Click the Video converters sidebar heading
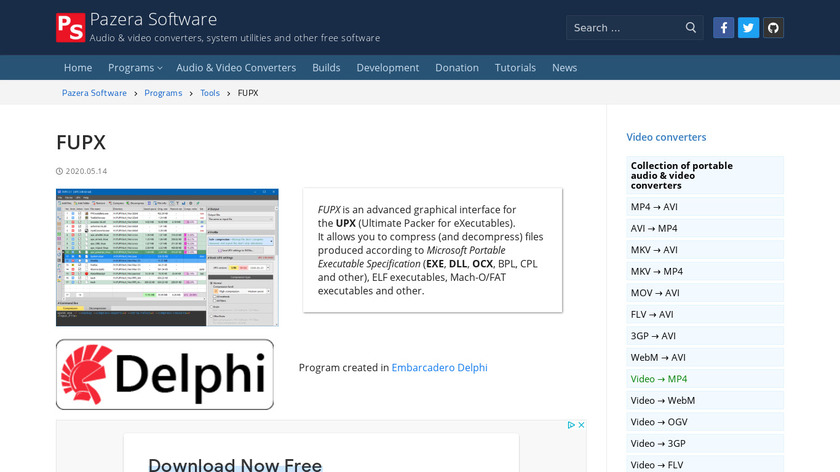The image size is (840, 472). 666,137
